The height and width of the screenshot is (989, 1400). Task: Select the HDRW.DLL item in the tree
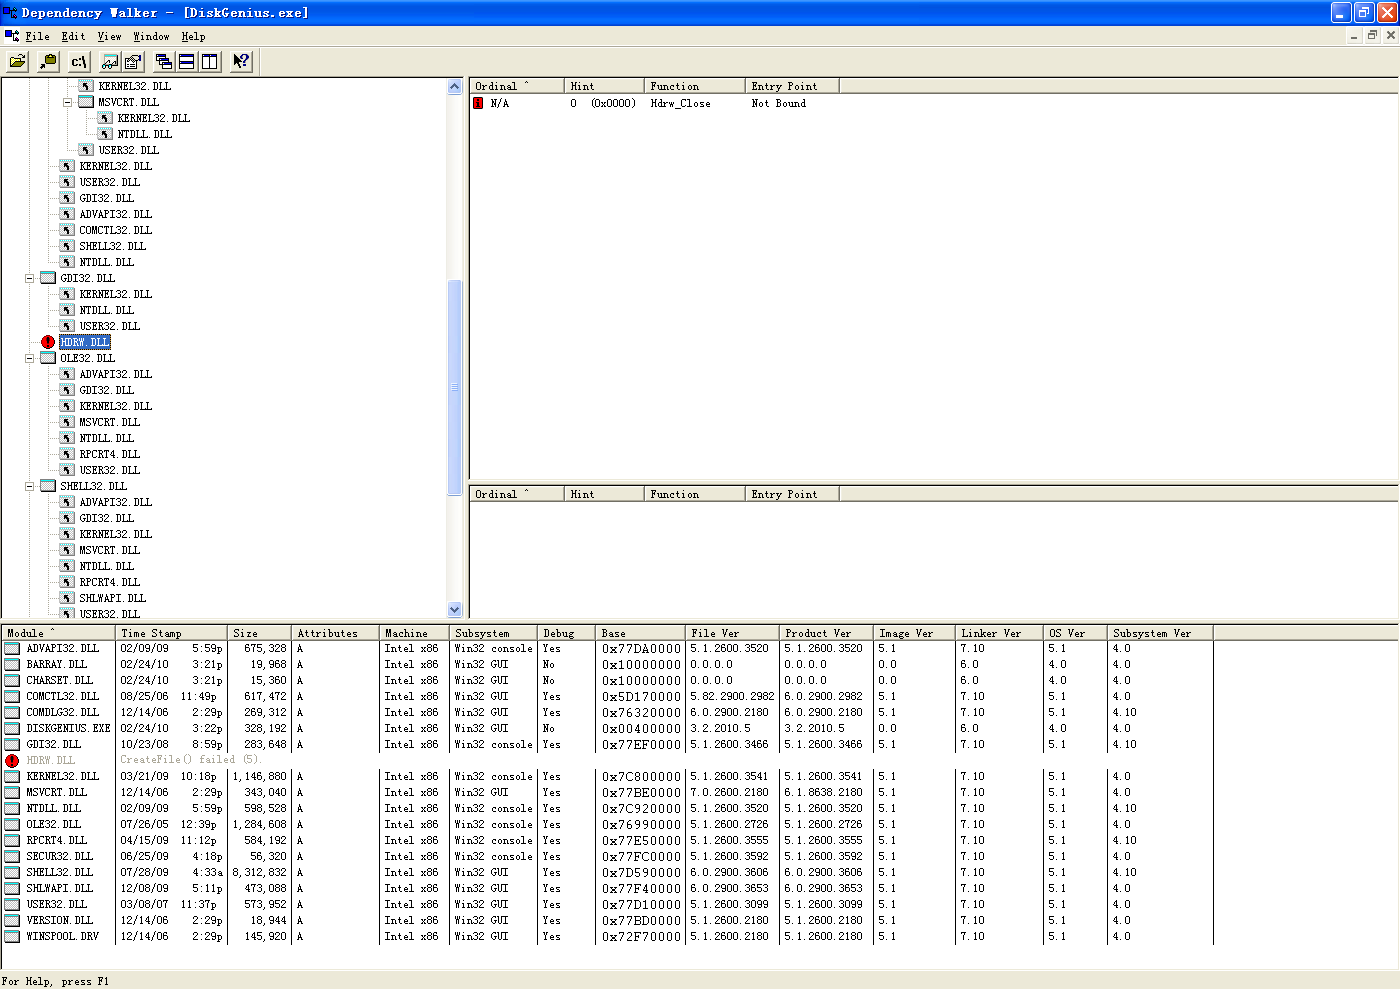85,342
